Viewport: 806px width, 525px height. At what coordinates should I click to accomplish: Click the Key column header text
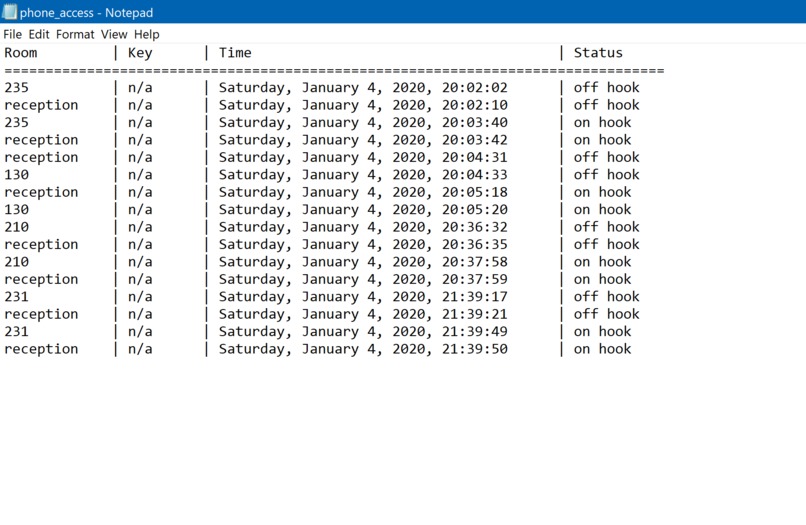(140, 53)
